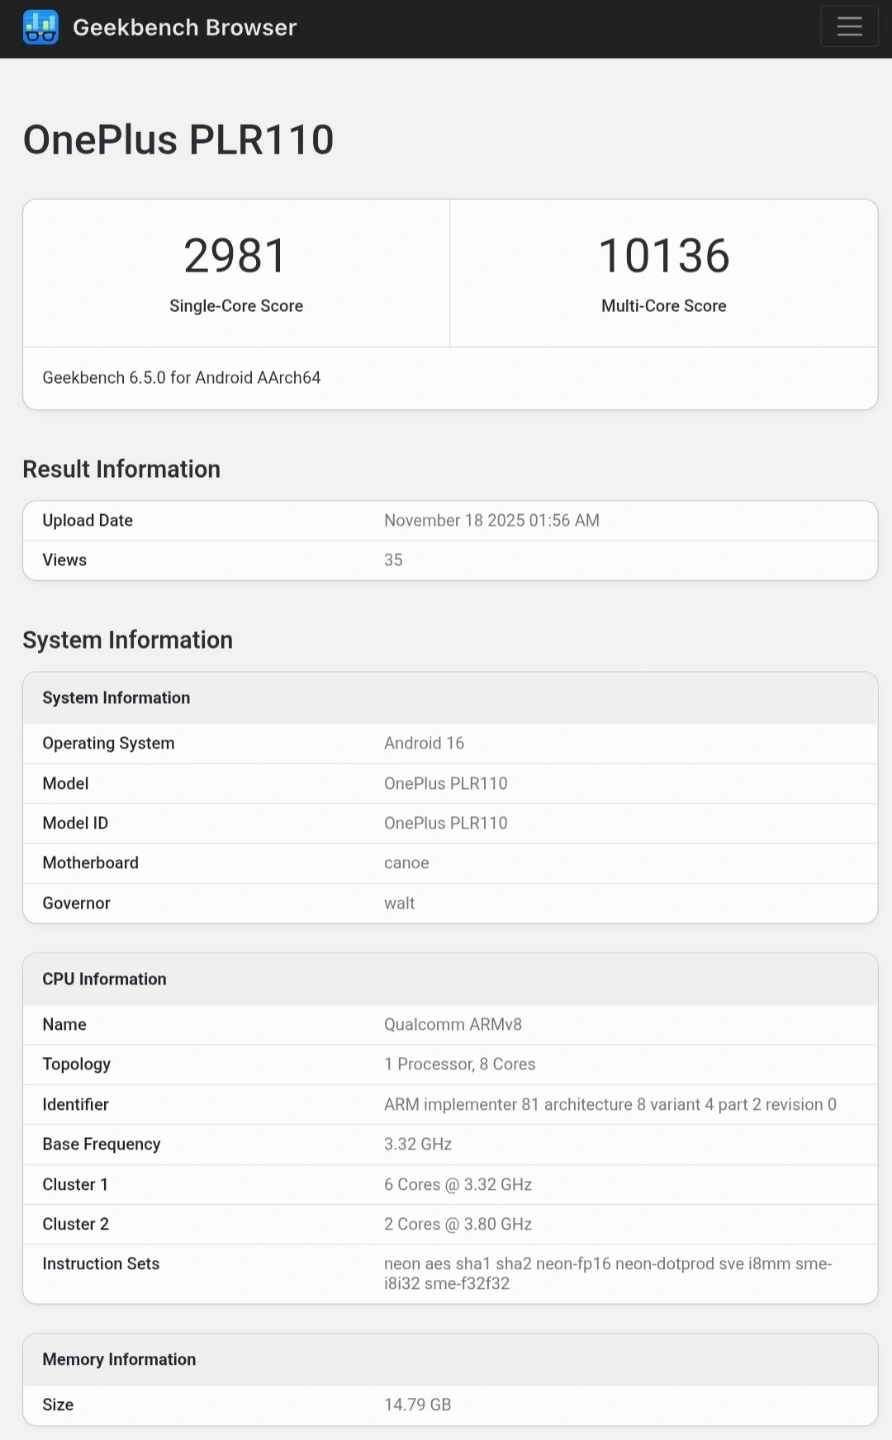The width and height of the screenshot is (892, 1440).
Task: Click the Cluster 2 cores frequency value
Action: click(x=457, y=1224)
